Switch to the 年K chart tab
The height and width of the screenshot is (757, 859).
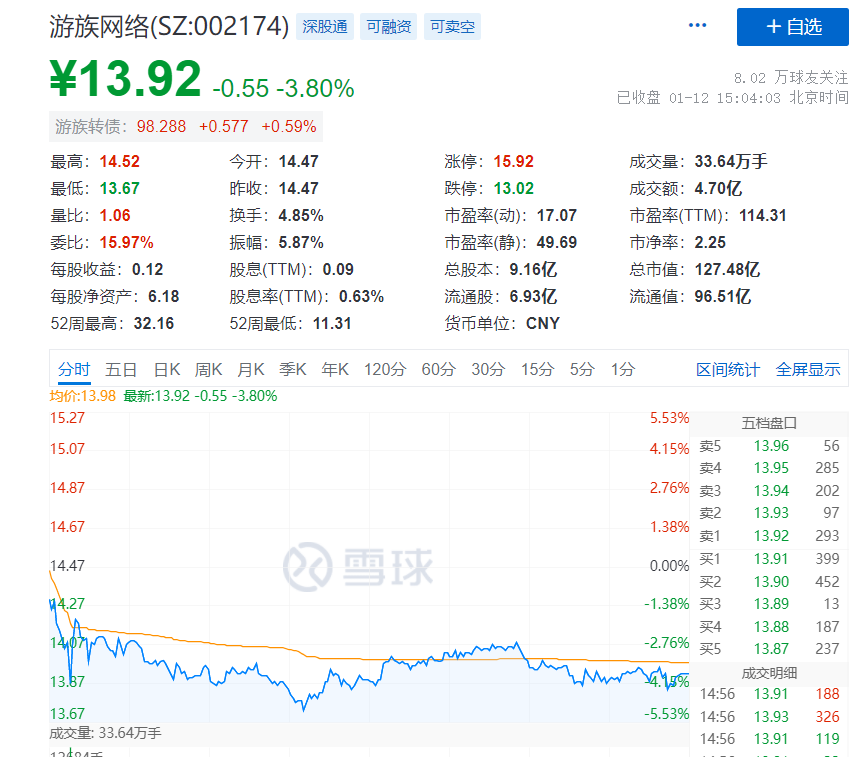(334, 369)
